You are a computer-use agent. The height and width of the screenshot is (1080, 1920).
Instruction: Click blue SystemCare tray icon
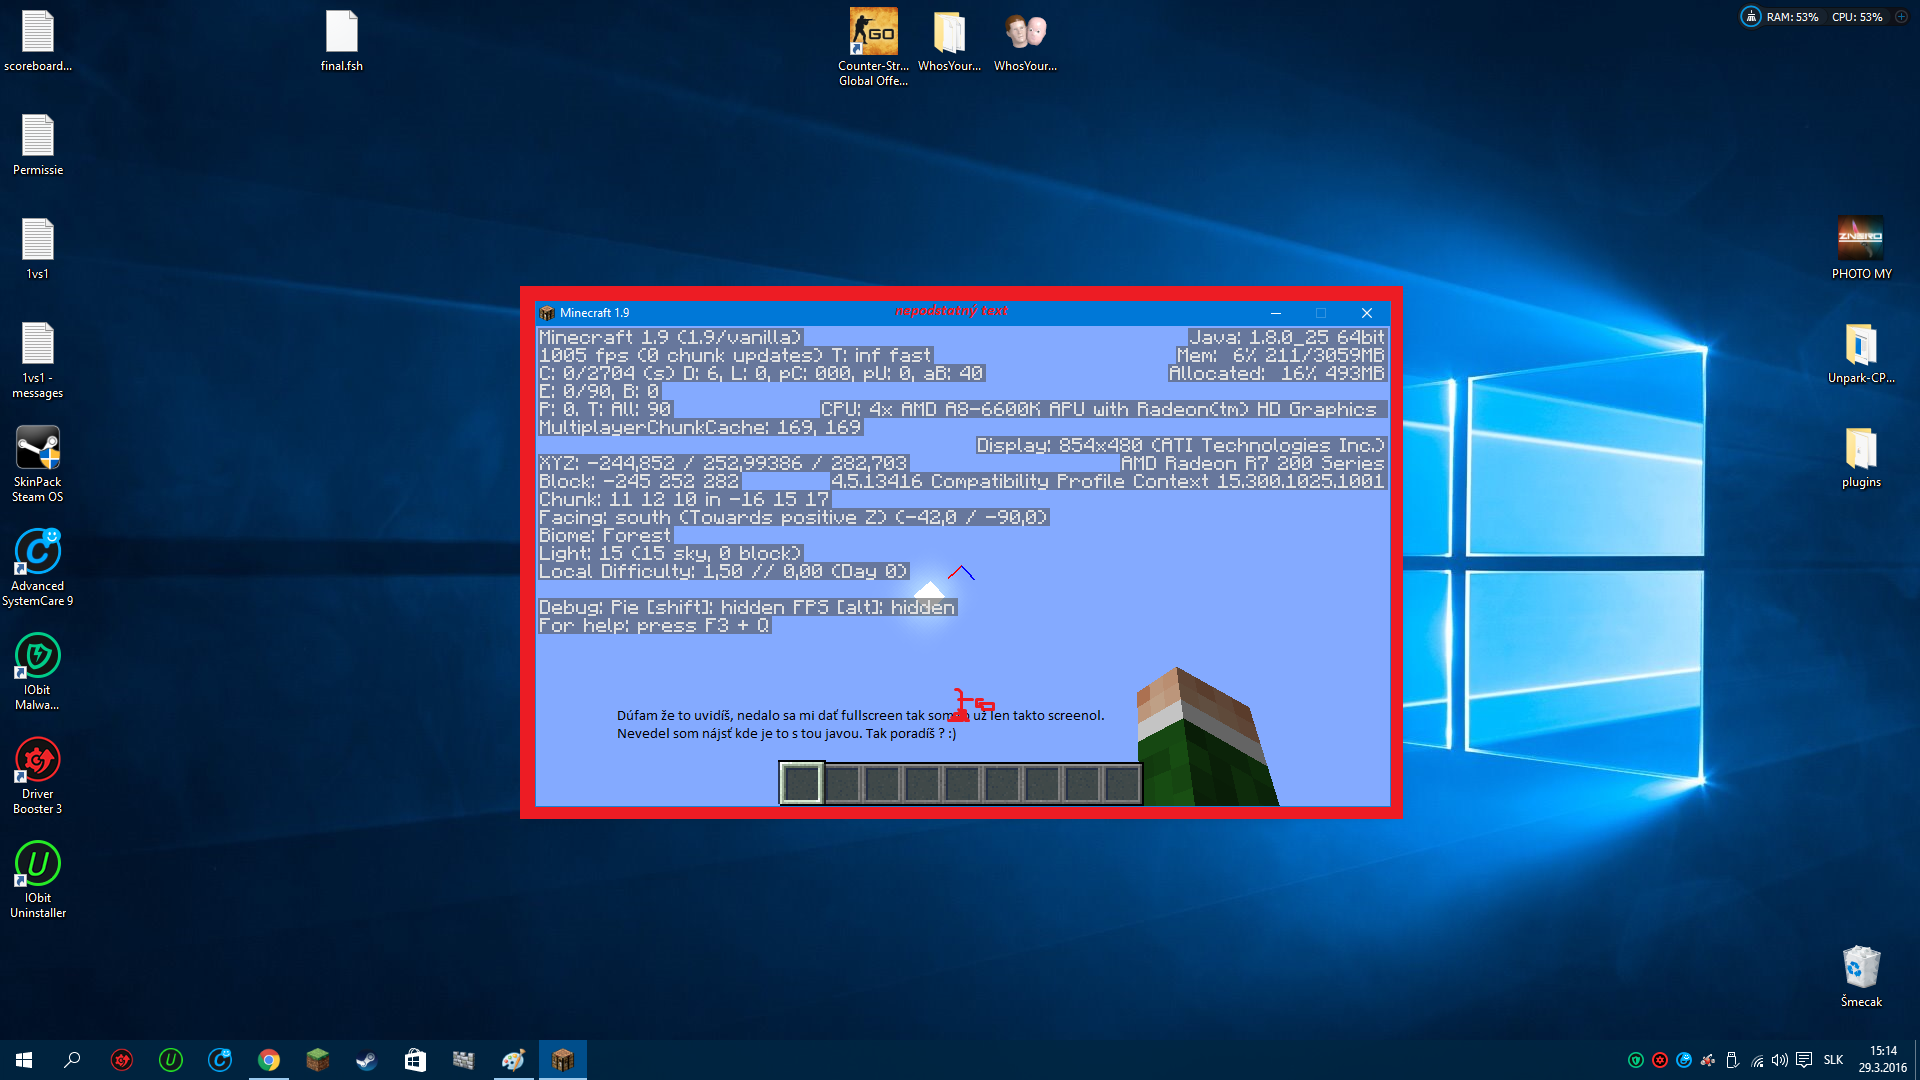[x=1684, y=1060]
